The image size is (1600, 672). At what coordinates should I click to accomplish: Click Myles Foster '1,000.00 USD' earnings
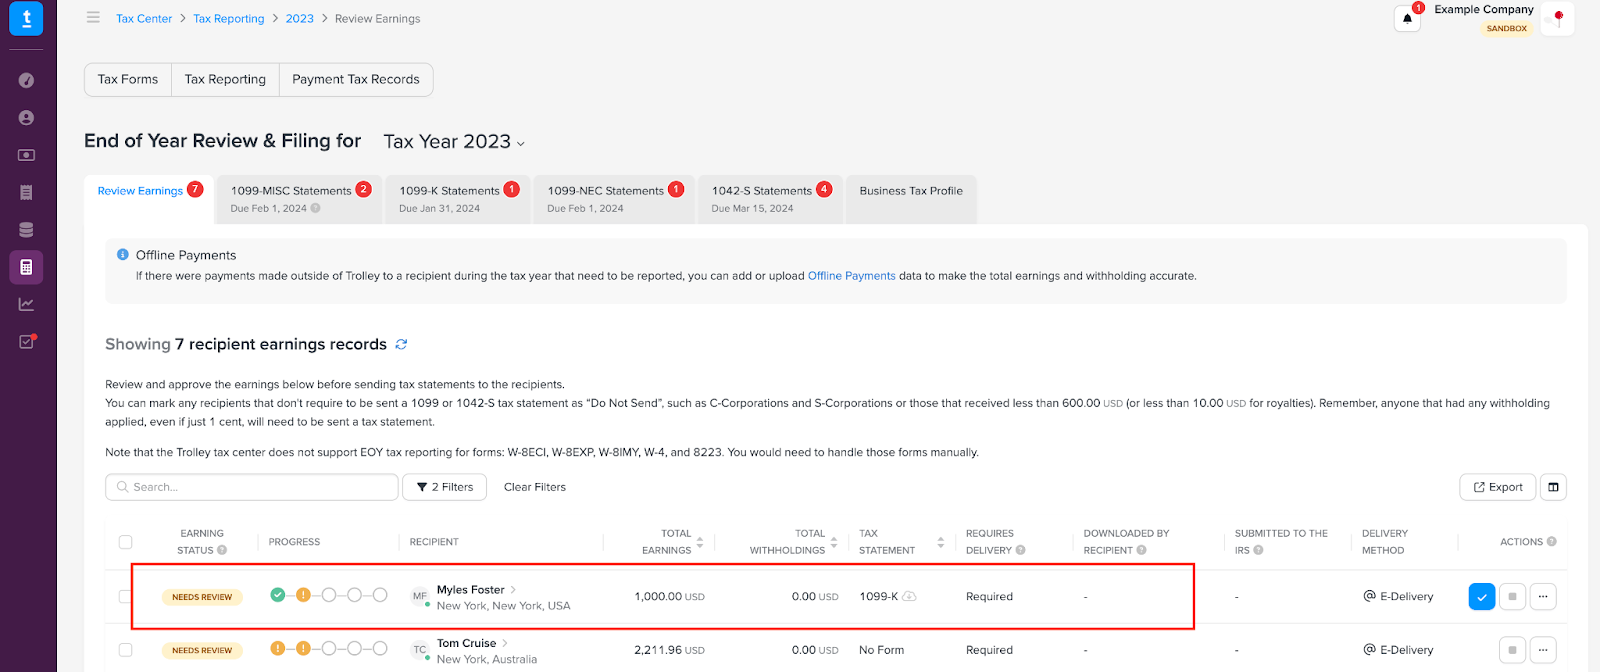[669, 597]
